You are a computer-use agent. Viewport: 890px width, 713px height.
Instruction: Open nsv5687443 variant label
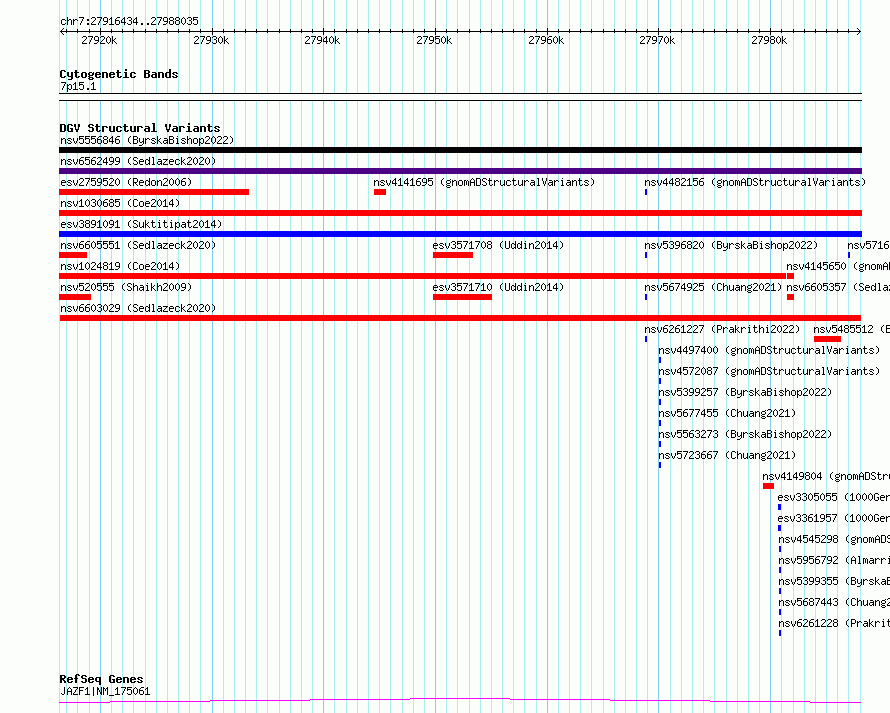tap(834, 602)
